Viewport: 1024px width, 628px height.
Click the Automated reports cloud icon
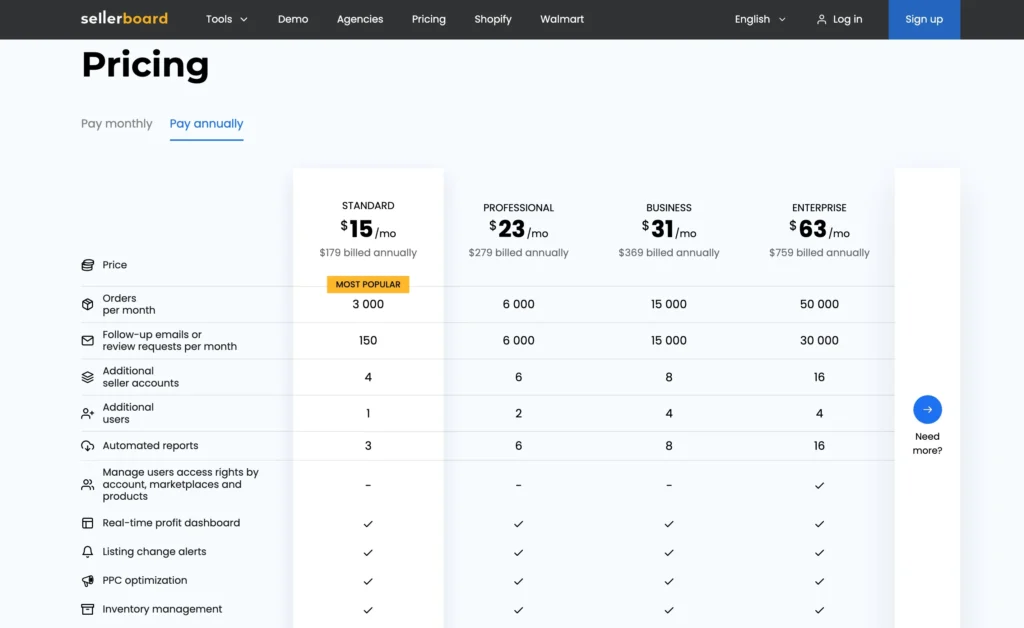pos(88,446)
